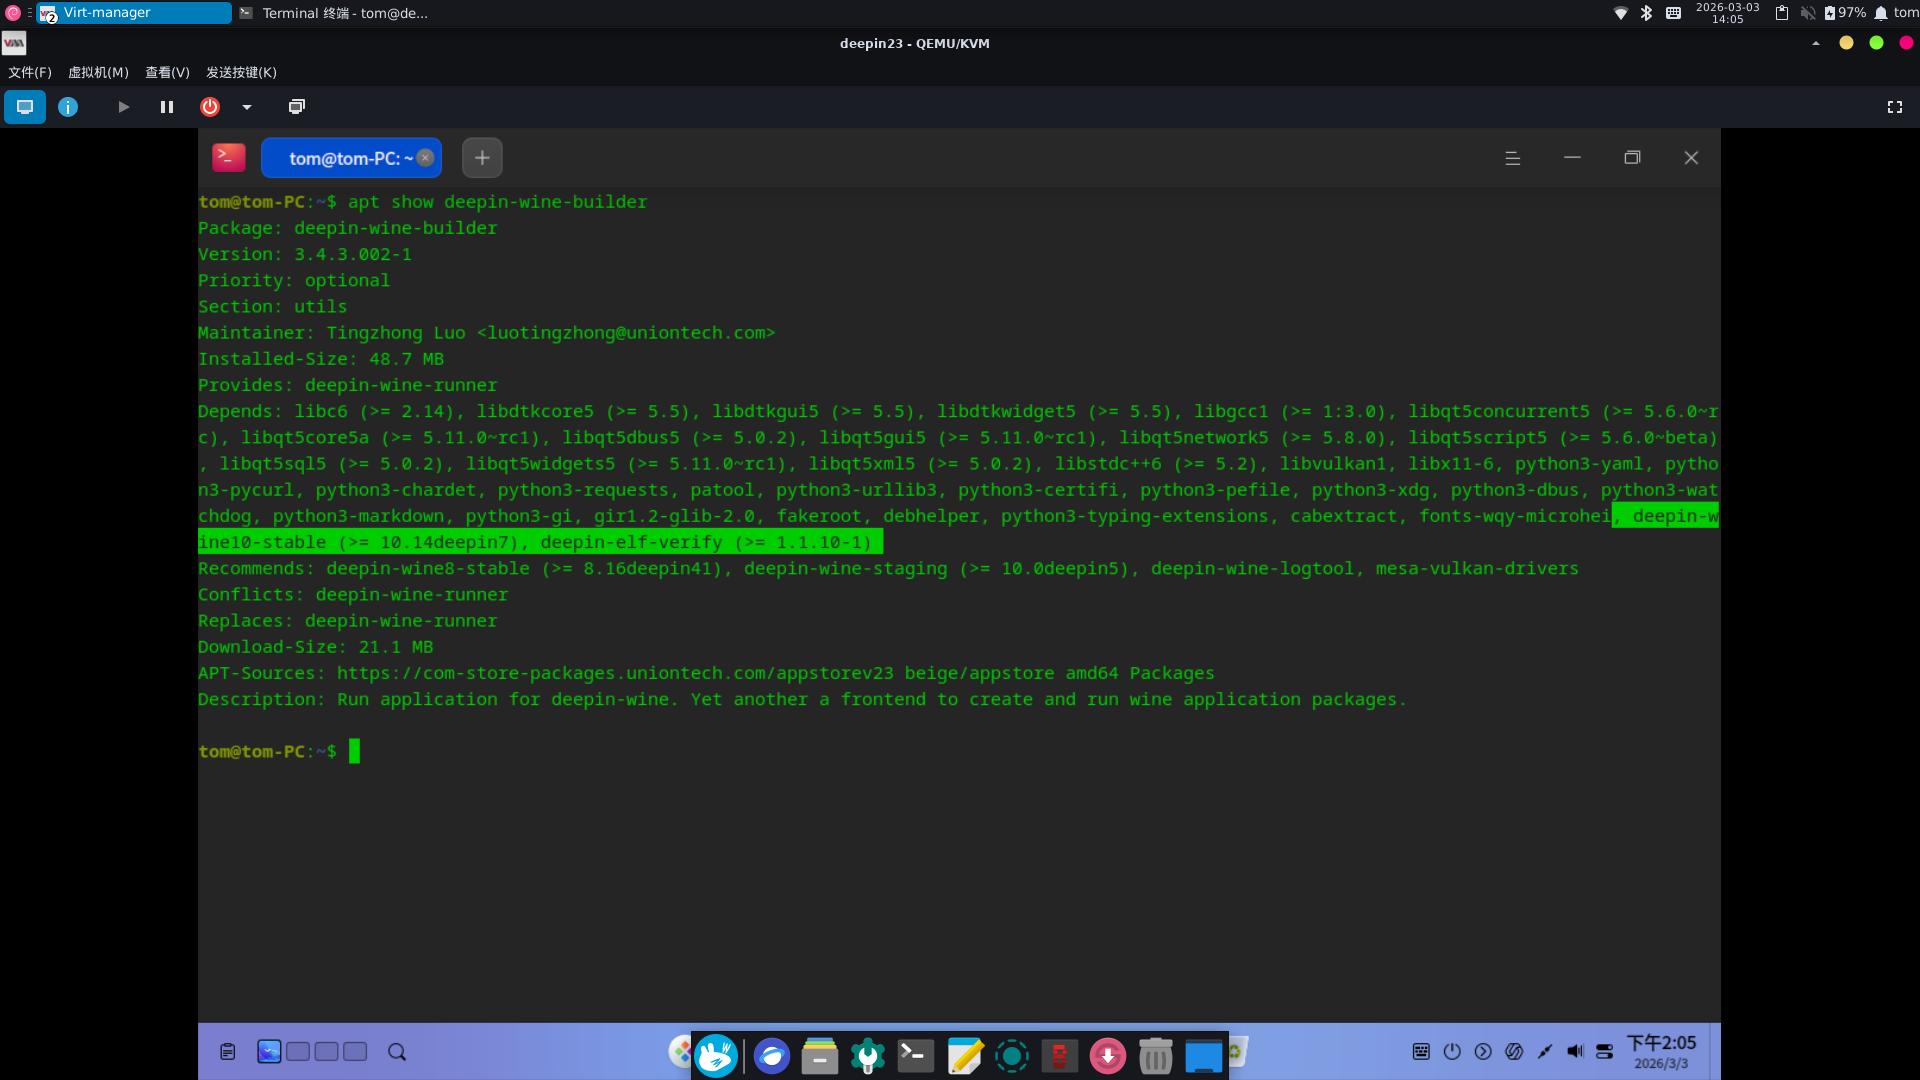Expand the host panel collapse arrow
Viewport: 1920px width, 1080px height.
[1815, 43]
